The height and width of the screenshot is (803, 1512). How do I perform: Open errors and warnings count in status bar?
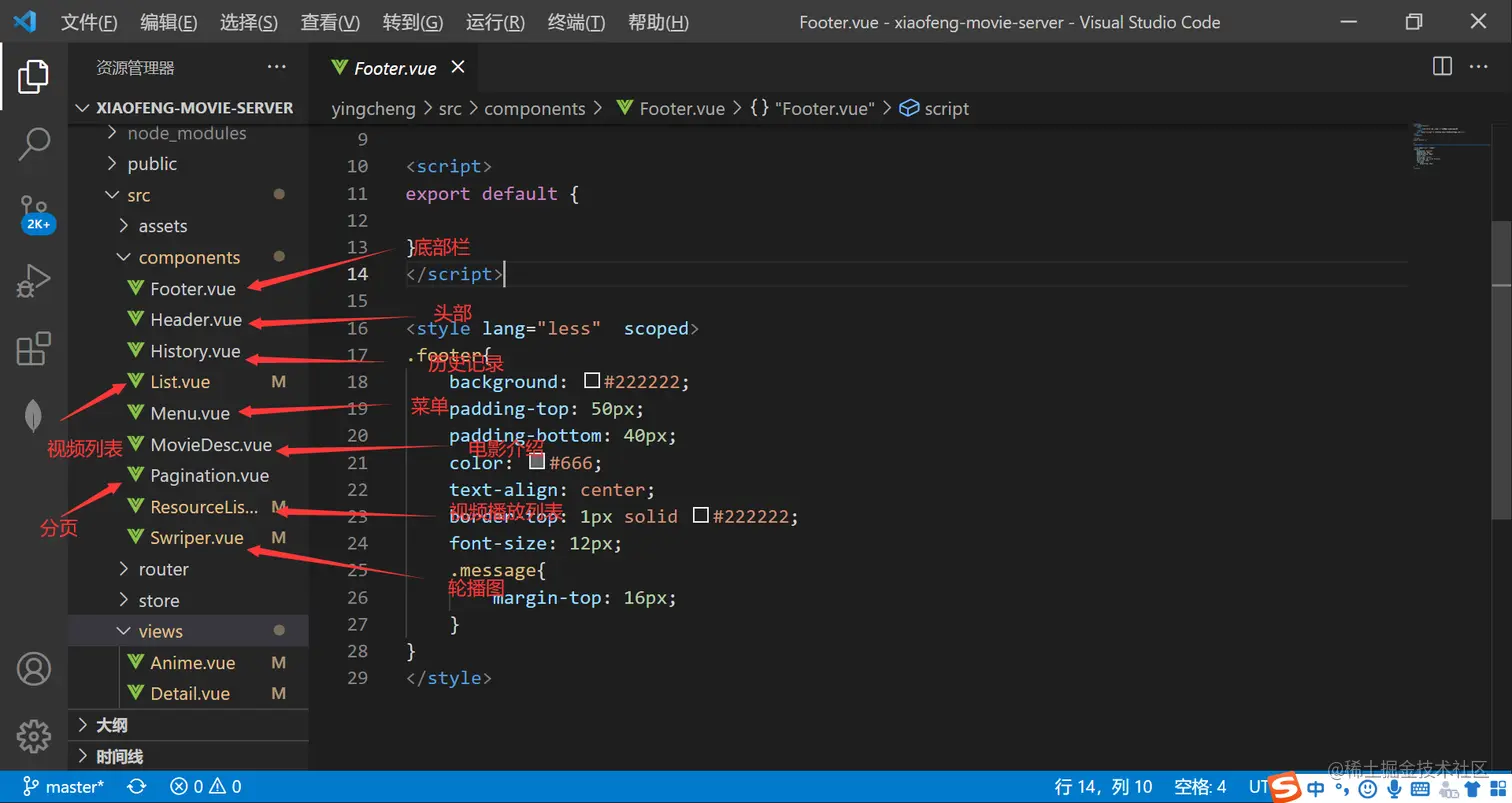pyautogui.click(x=205, y=787)
